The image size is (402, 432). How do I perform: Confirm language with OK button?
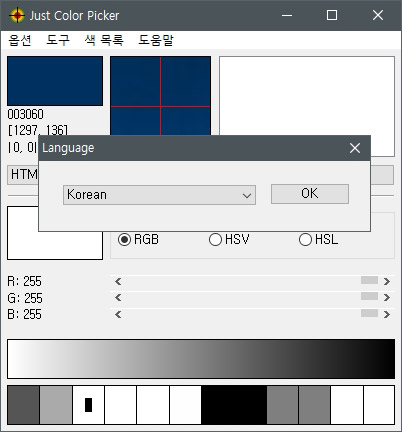tap(310, 194)
